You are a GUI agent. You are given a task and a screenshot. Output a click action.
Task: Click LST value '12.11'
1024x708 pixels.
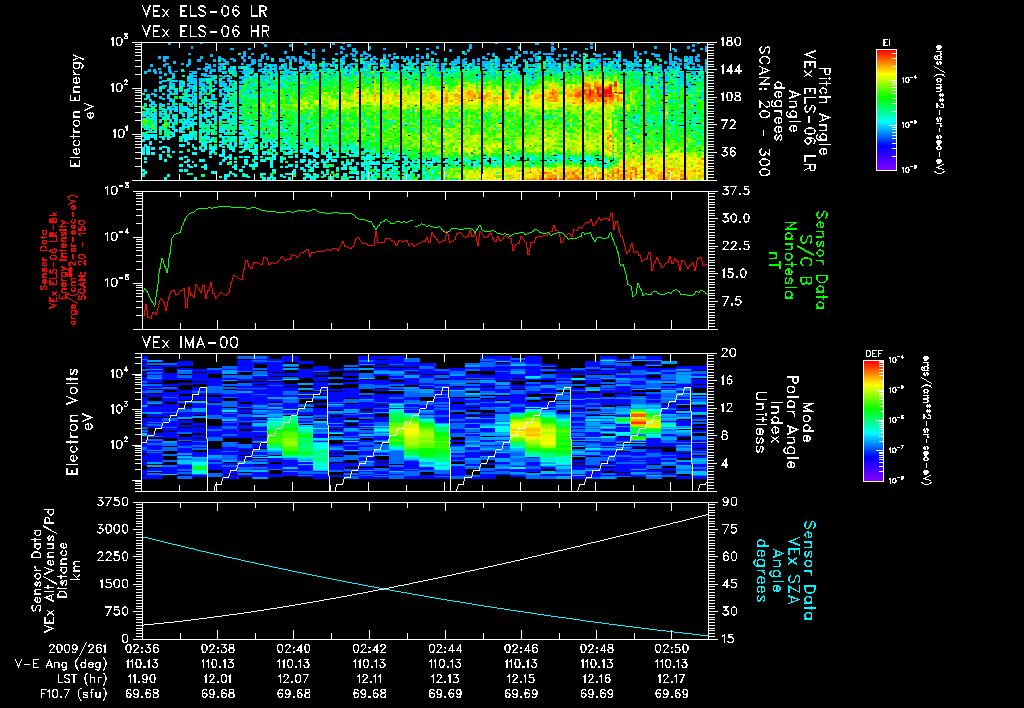click(369, 679)
